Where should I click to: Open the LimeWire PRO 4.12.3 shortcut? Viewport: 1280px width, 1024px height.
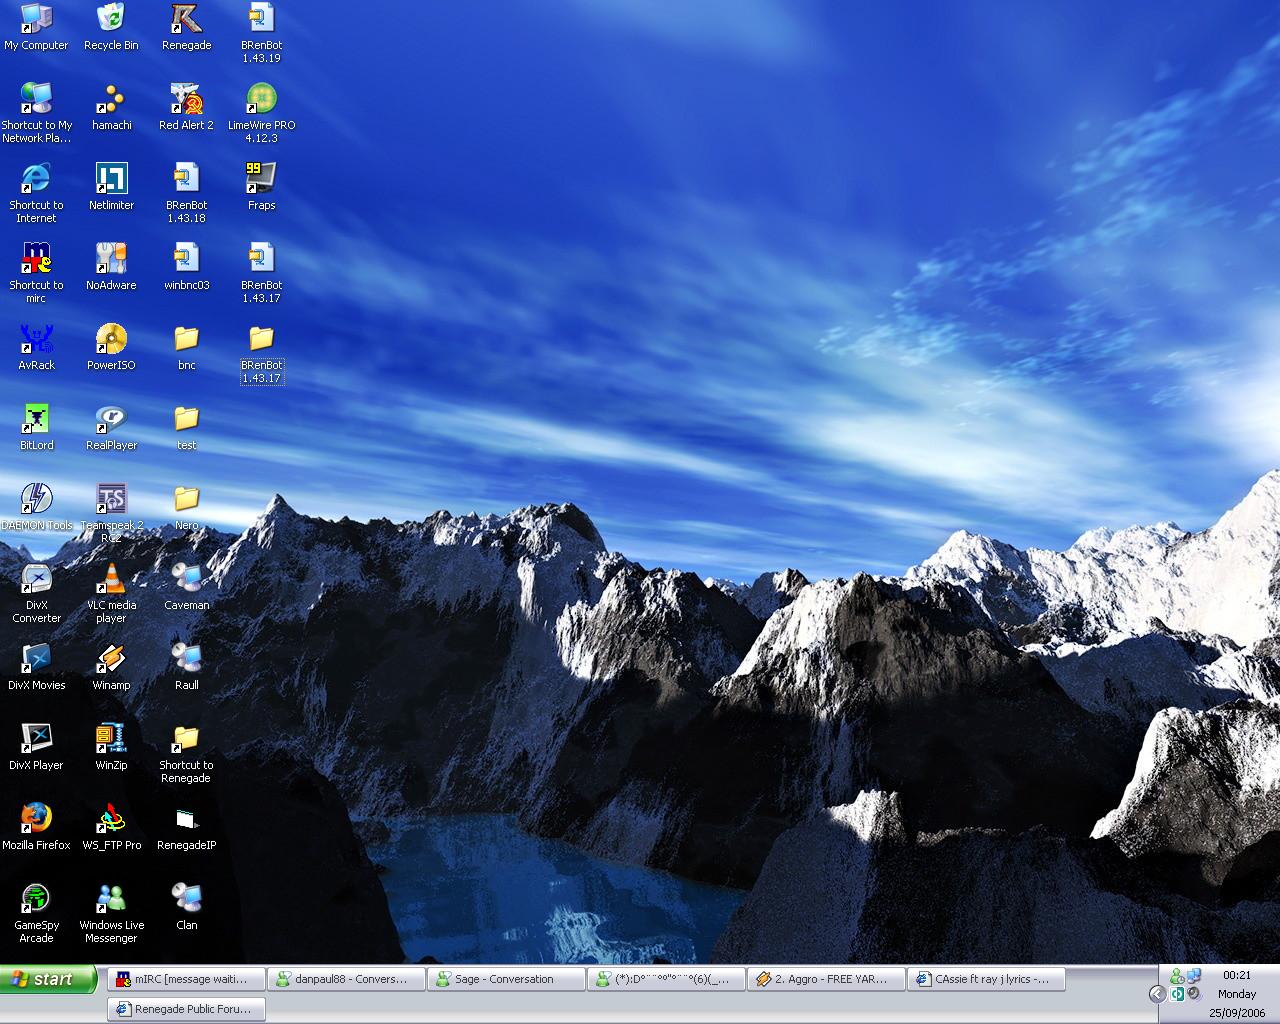(261, 99)
